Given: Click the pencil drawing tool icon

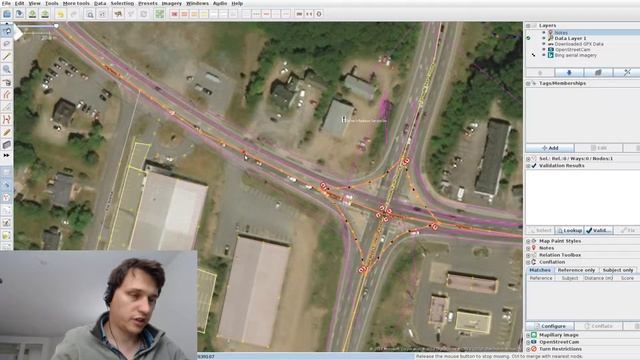Looking at the screenshot, I should (x=7, y=132).
